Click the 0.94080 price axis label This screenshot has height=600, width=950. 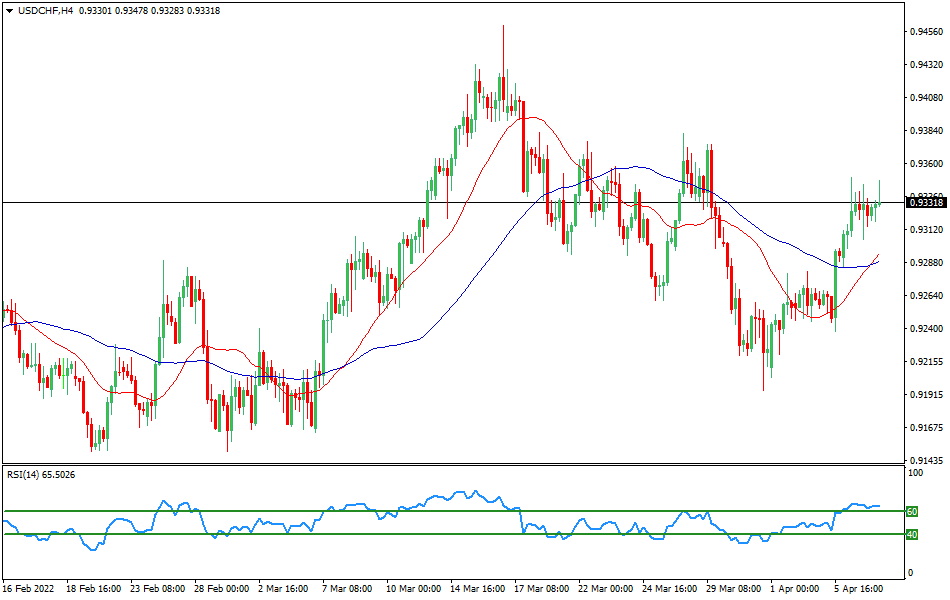pyautogui.click(x=926, y=98)
